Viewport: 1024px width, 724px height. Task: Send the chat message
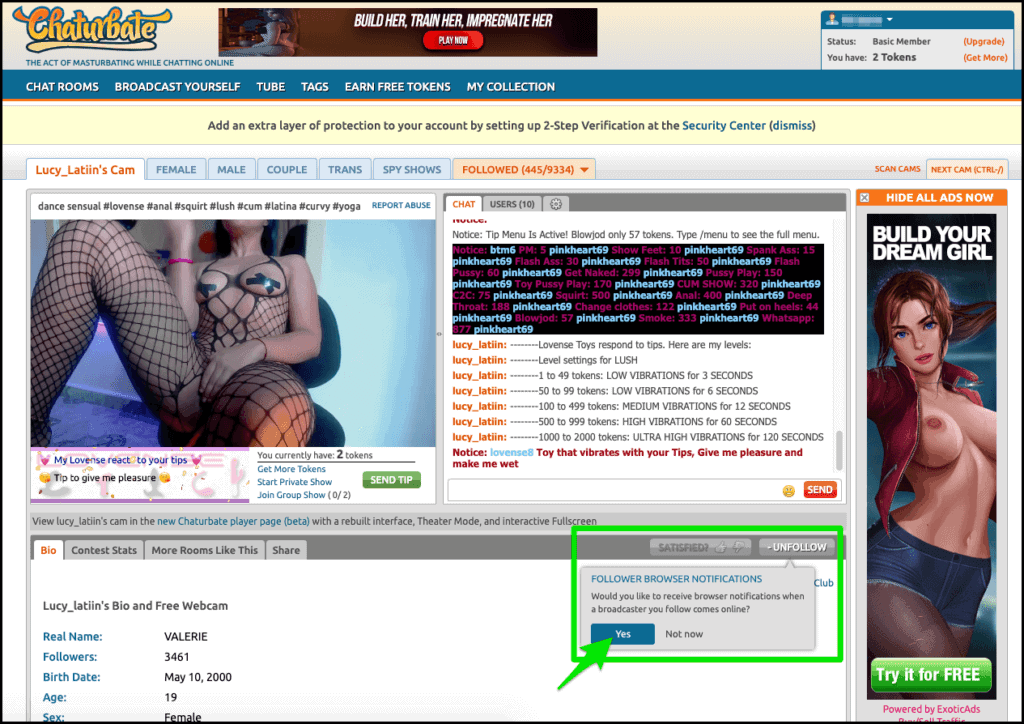(820, 490)
